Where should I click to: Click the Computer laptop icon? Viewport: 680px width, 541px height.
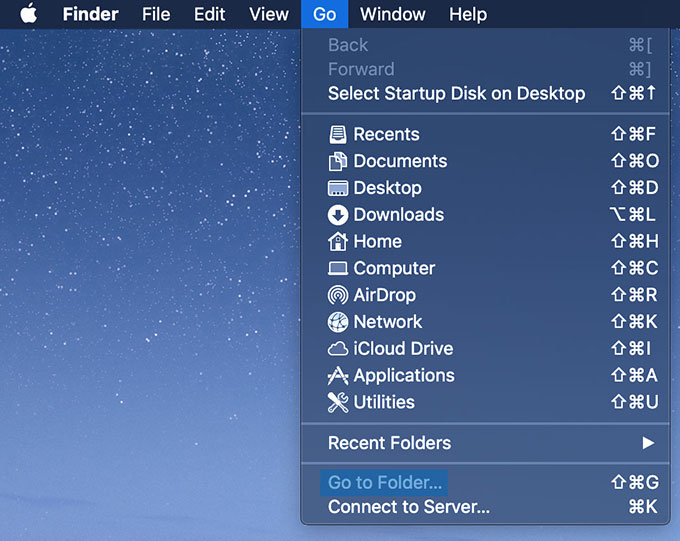pyautogui.click(x=337, y=269)
